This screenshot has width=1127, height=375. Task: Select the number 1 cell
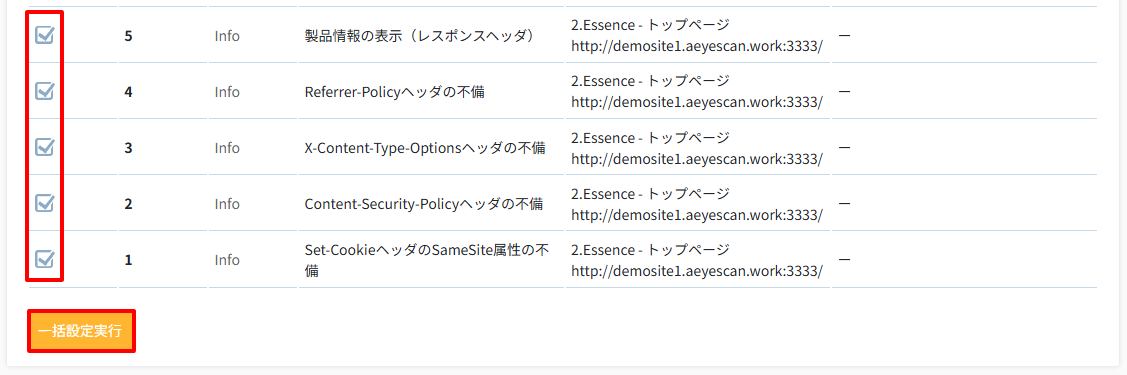[128, 260]
